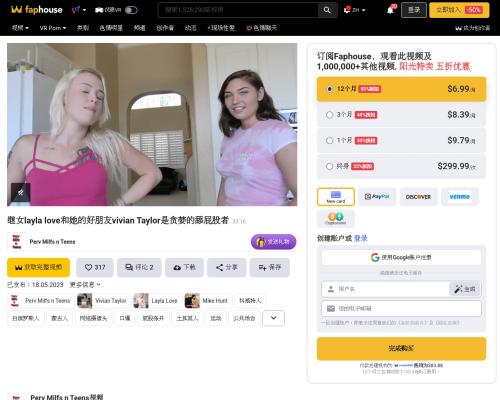Open the live sex menu item

pyautogui.click(x=221, y=28)
